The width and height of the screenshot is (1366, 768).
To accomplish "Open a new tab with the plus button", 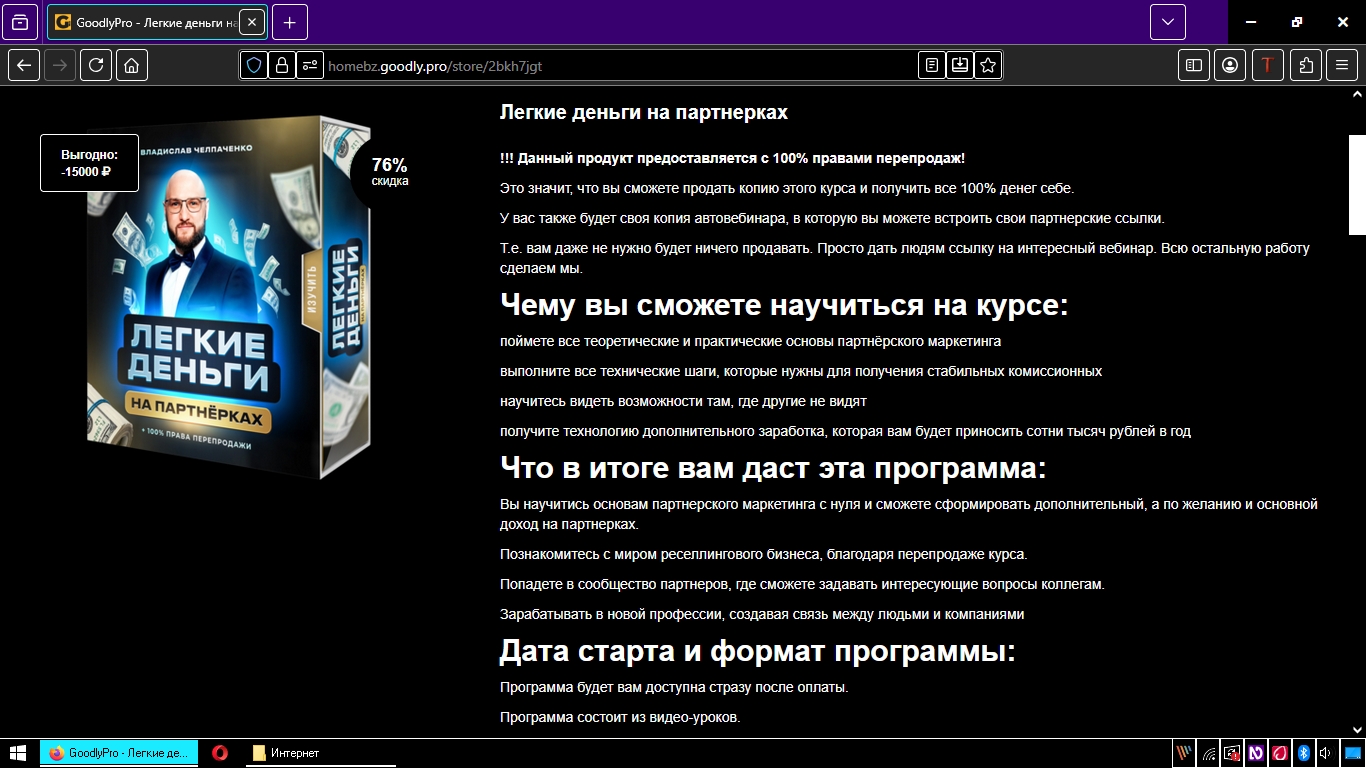I will tap(289, 21).
